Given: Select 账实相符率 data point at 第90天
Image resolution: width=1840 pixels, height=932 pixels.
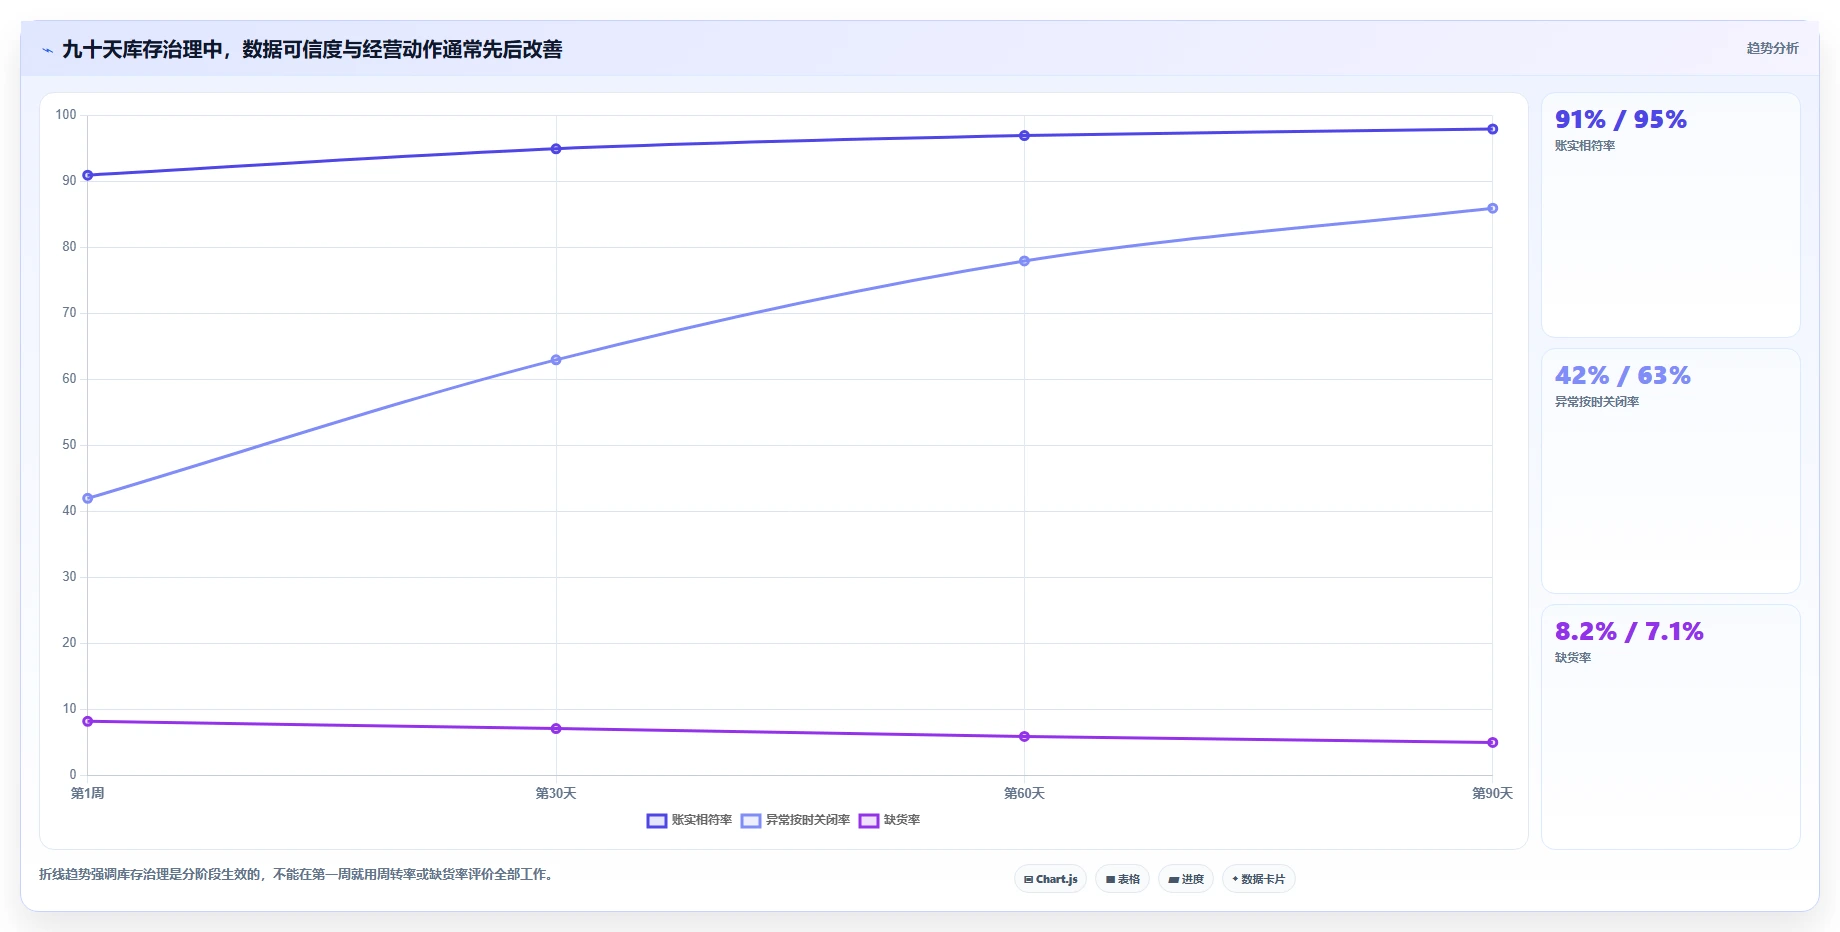Looking at the screenshot, I should pos(1492,129).
